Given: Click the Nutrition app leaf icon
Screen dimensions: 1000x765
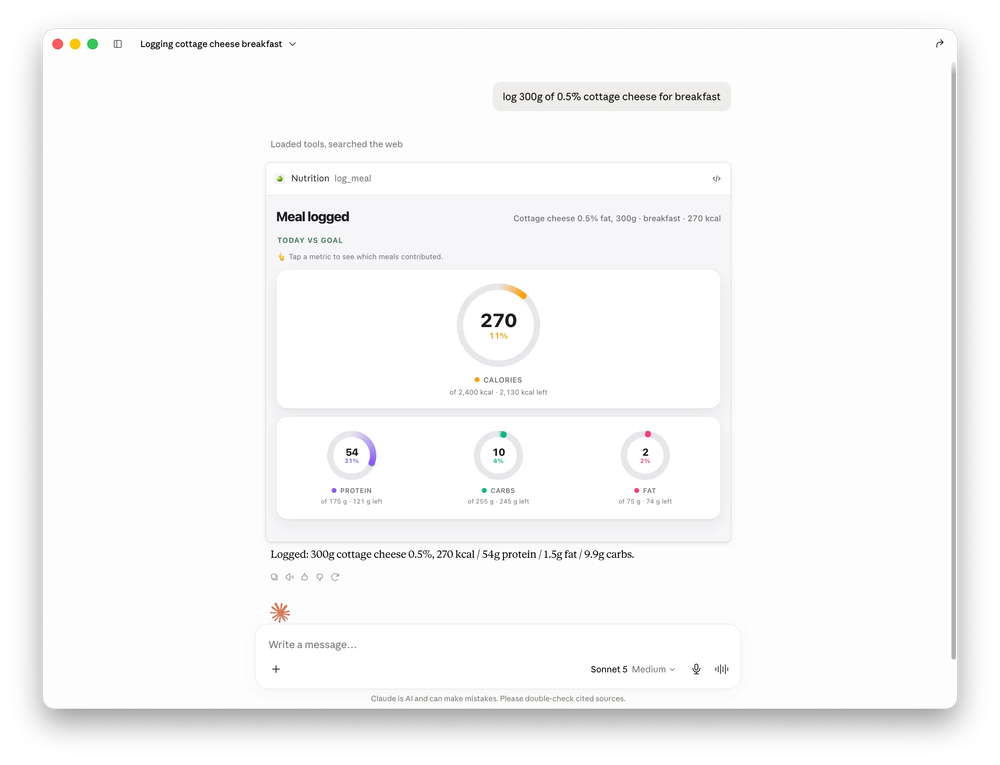Looking at the screenshot, I should tap(280, 178).
